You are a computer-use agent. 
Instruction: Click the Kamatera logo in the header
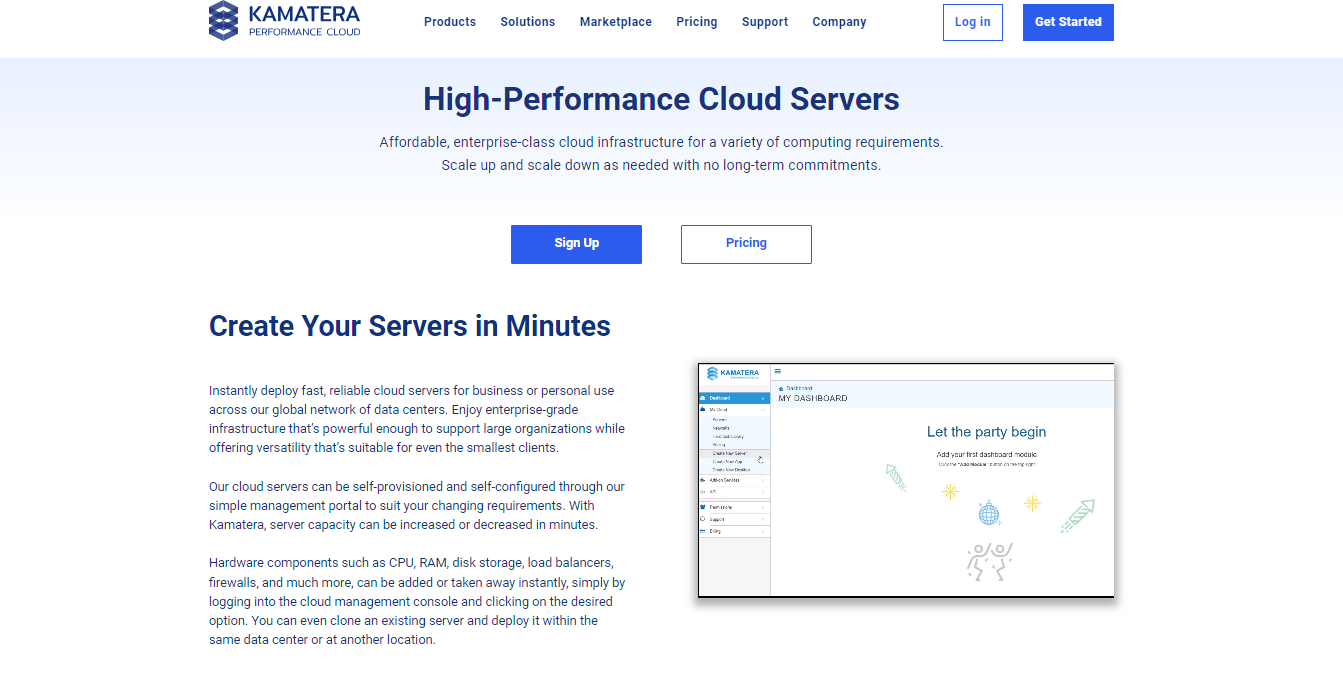click(284, 21)
